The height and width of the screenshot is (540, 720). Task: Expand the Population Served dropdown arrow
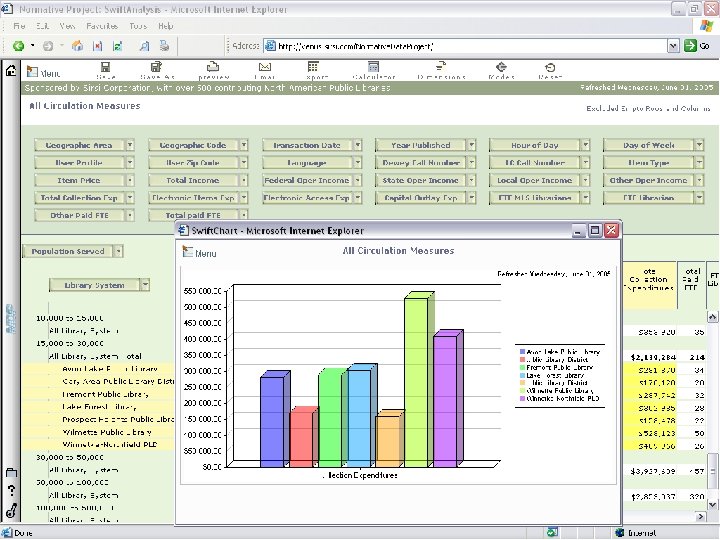(x=118, y=251)
